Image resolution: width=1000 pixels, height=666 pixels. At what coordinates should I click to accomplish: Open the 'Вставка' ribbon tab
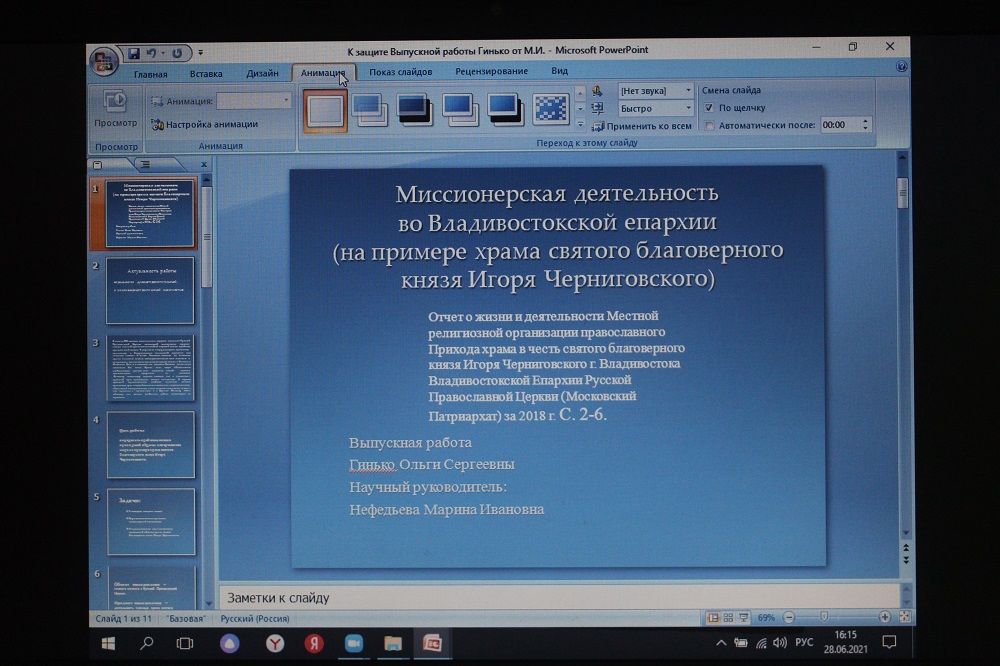point(206,73)
